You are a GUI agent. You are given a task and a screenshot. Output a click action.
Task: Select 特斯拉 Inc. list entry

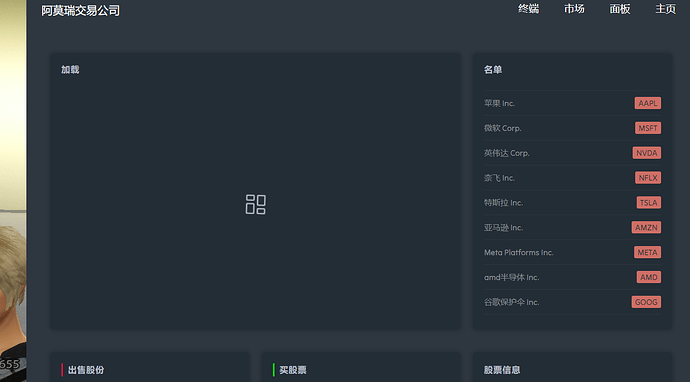tap(503, 202)
